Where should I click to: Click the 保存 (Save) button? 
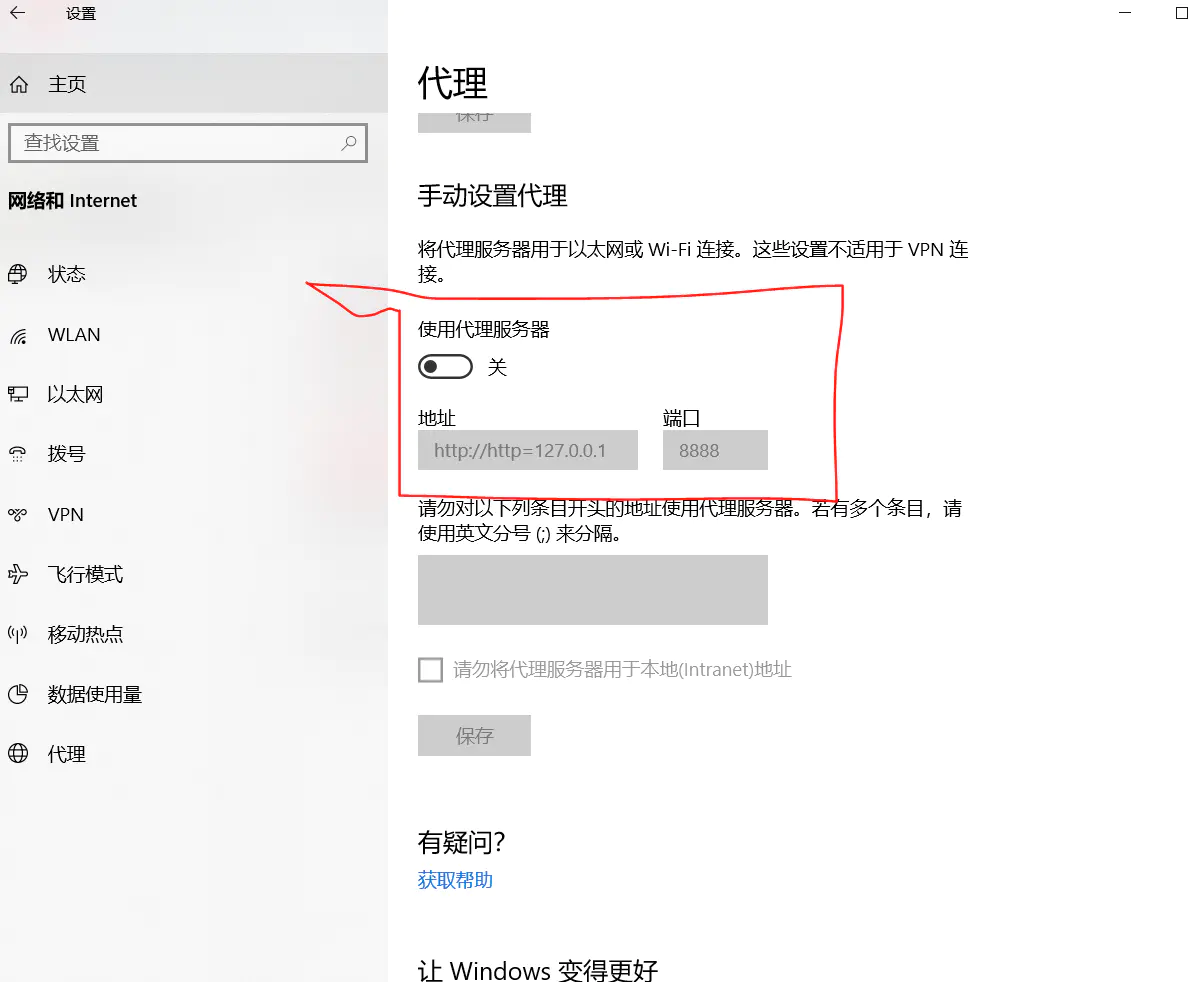[x=474, y=735]
